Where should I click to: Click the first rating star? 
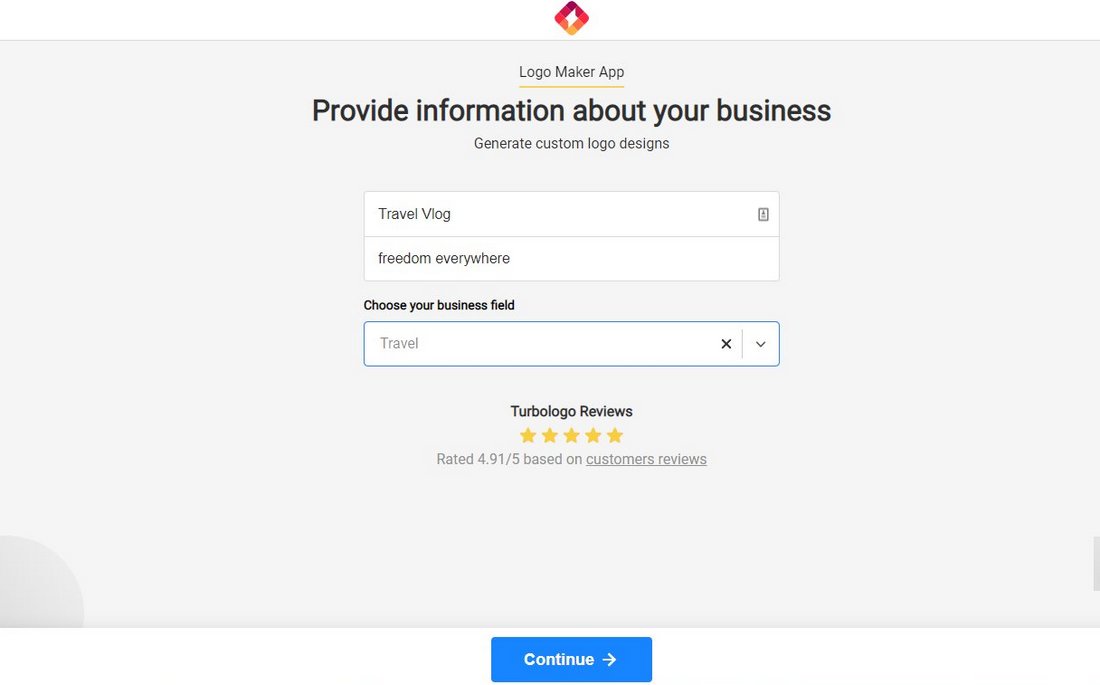click(528, 436)
